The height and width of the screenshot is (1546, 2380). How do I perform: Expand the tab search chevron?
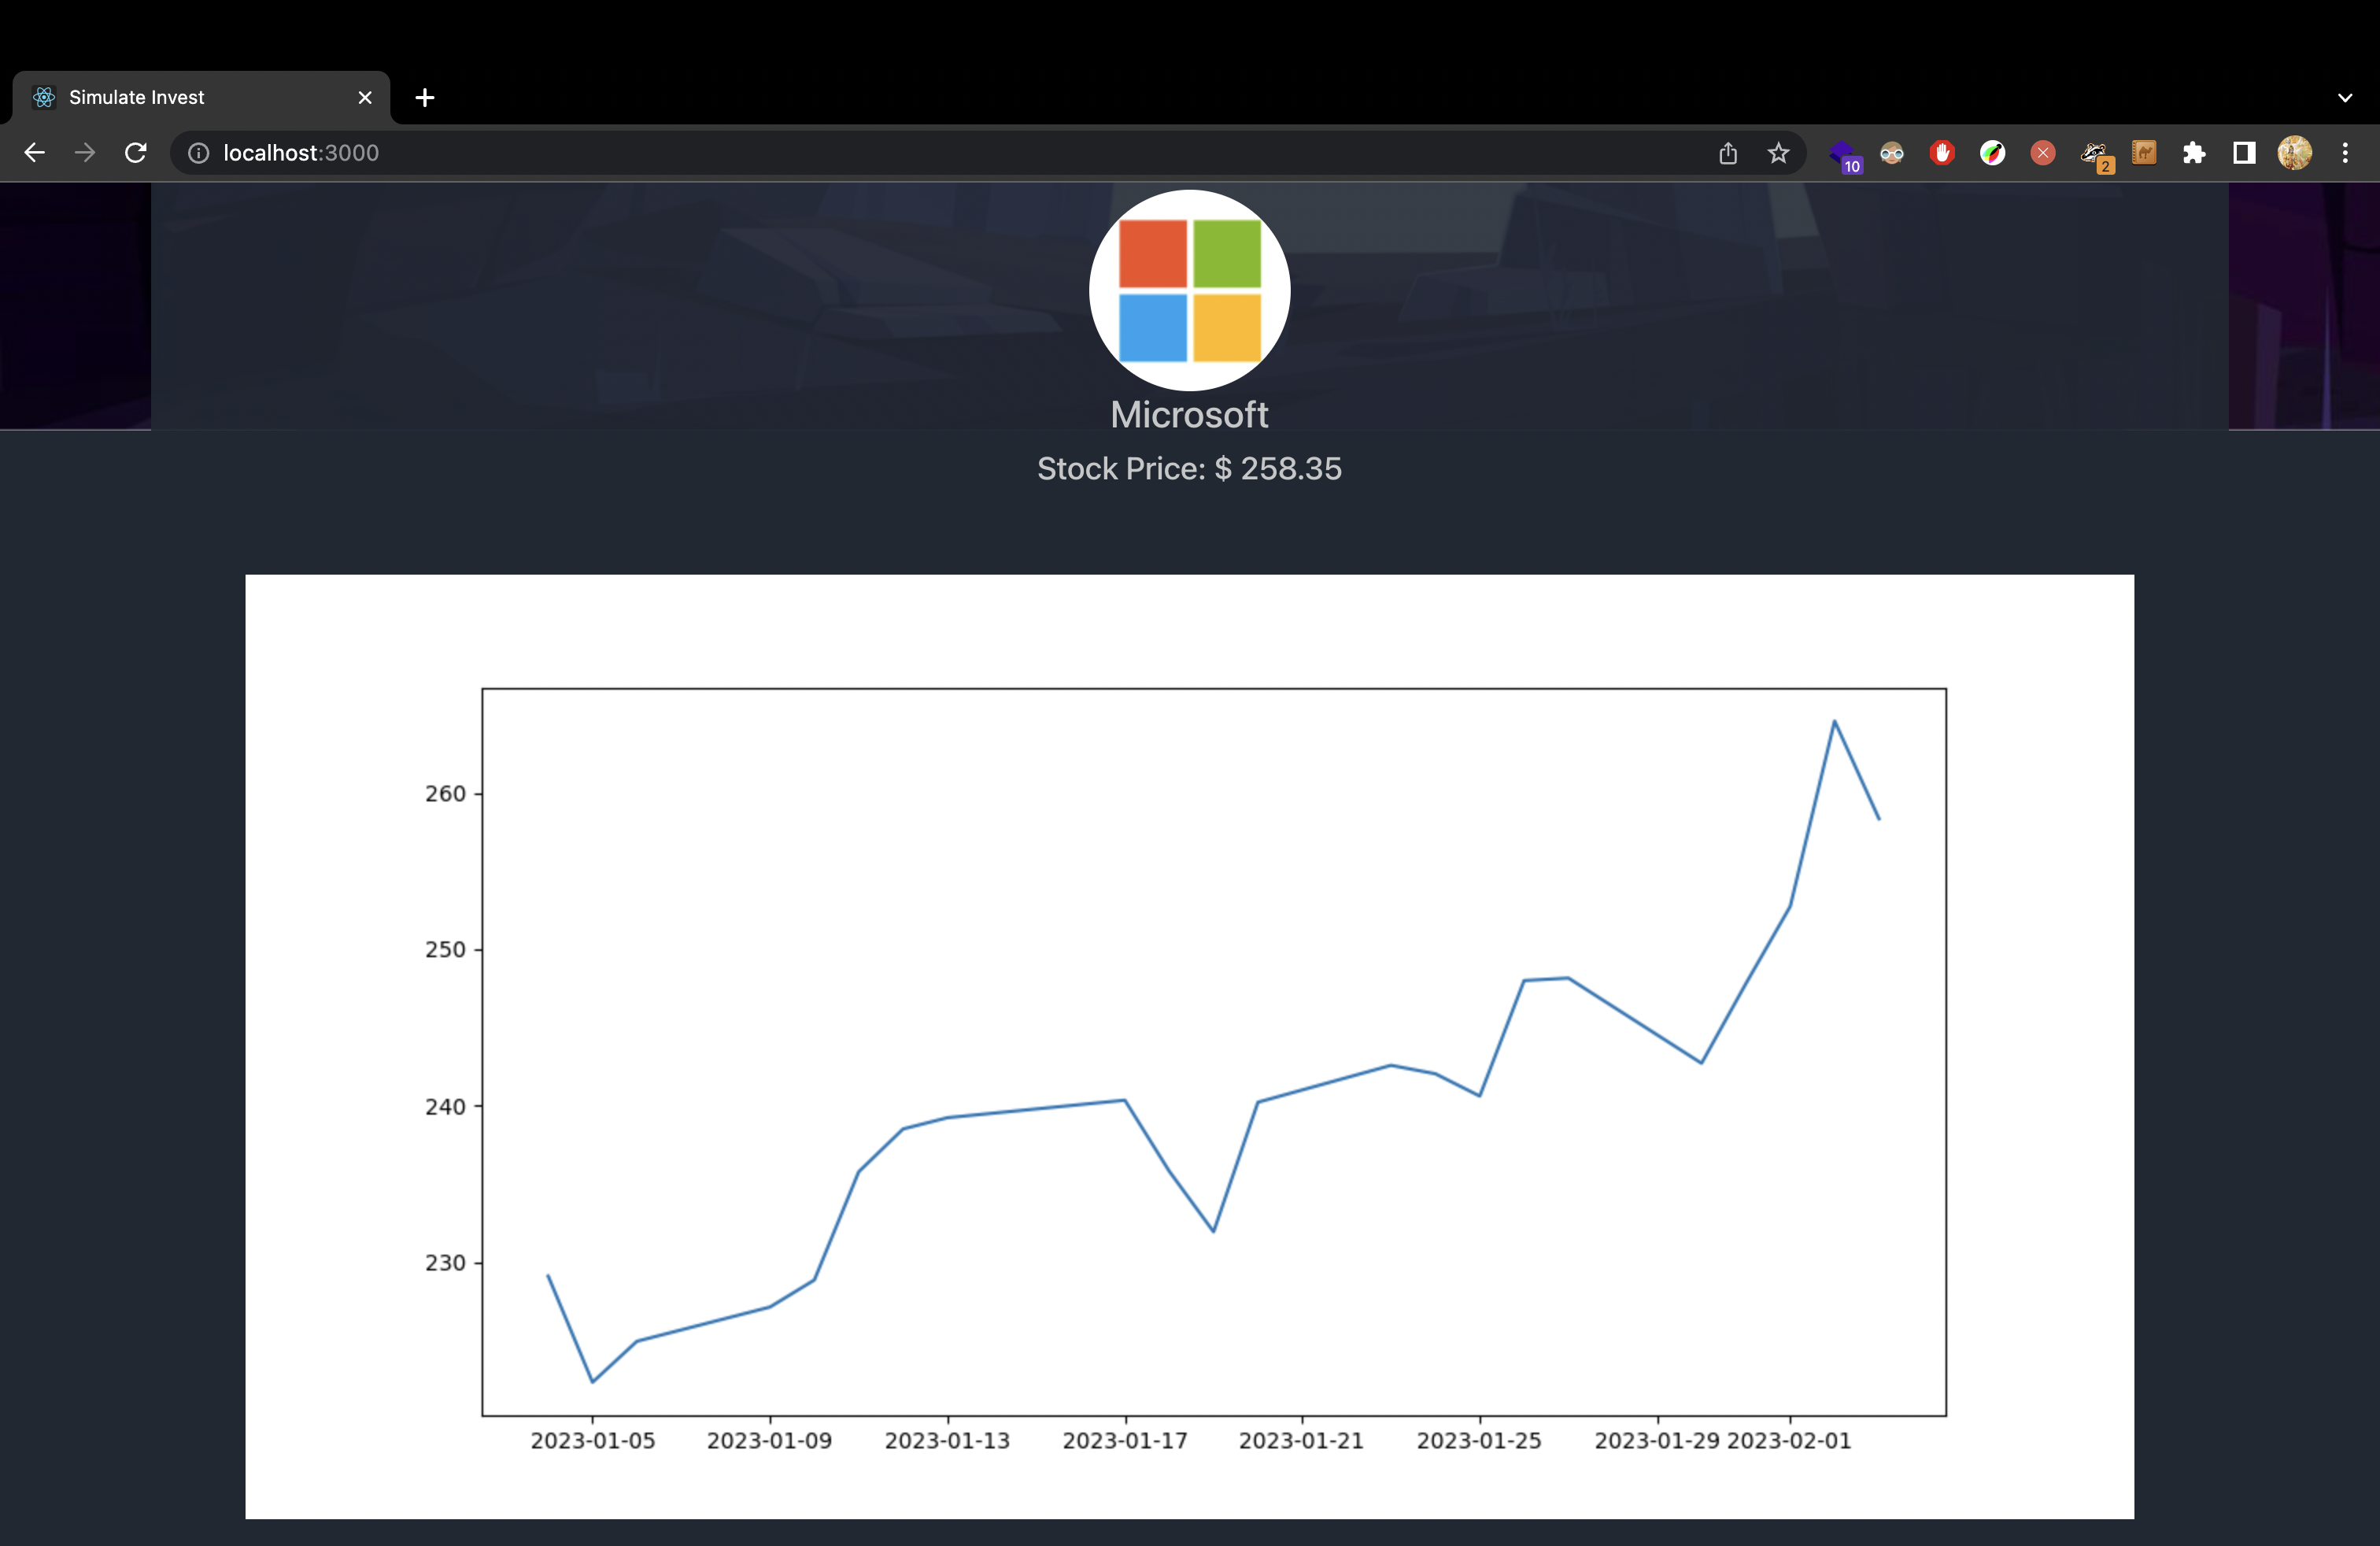click(x=2345, y=98)
